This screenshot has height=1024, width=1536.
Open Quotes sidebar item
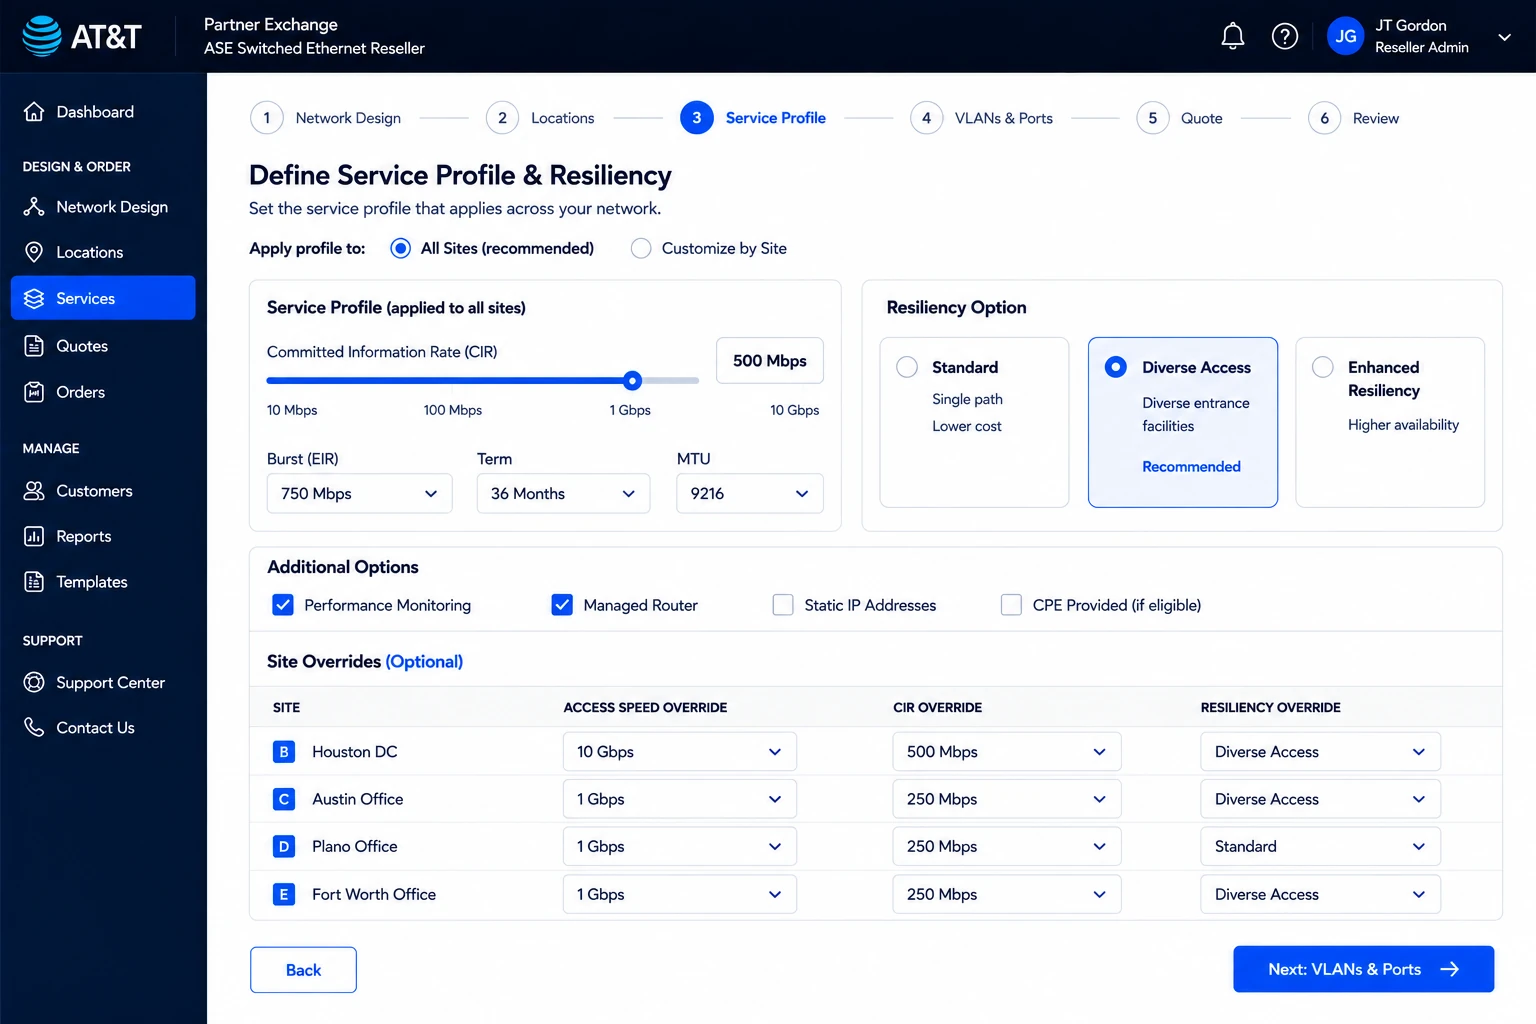click(103, 346)
